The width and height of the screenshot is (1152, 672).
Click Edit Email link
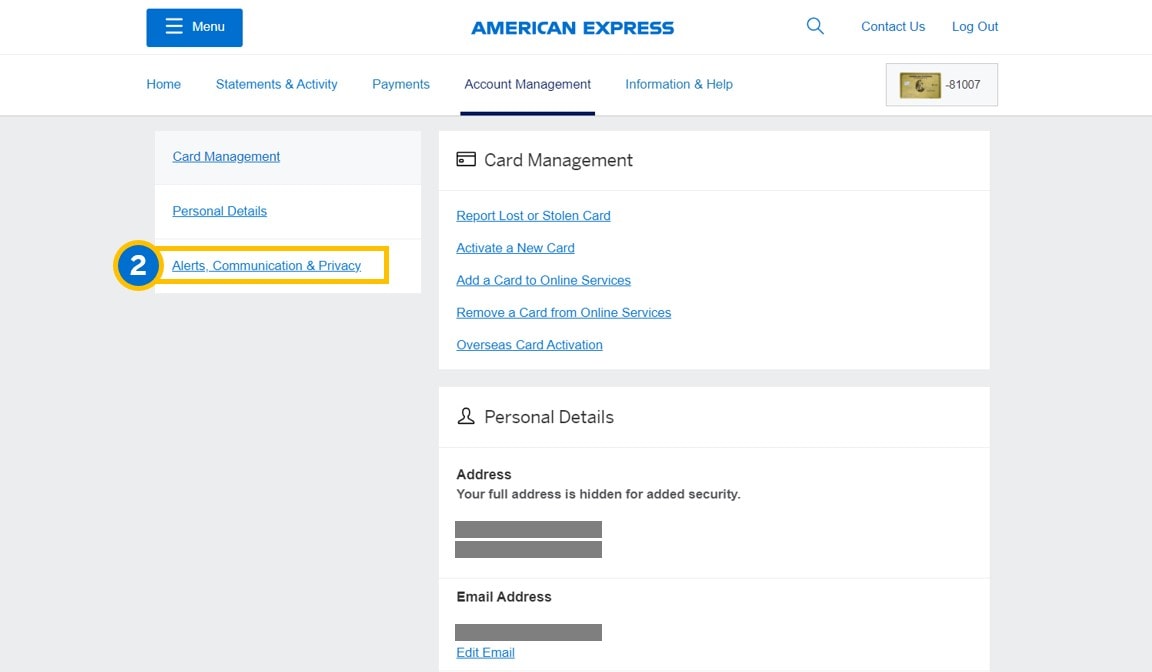tap(485, 653)
